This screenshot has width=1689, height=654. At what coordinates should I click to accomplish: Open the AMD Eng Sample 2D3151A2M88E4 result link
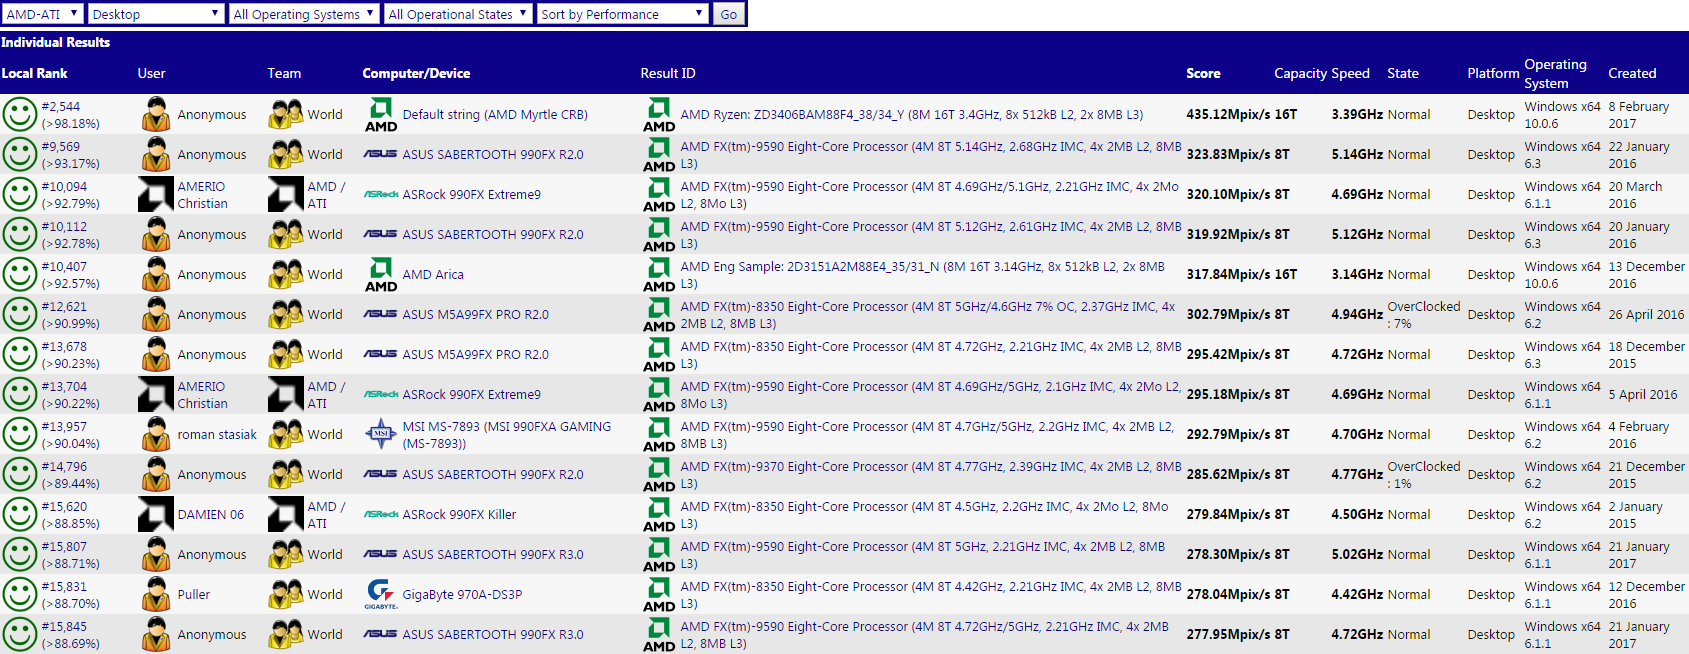click(x=922, y=275)
